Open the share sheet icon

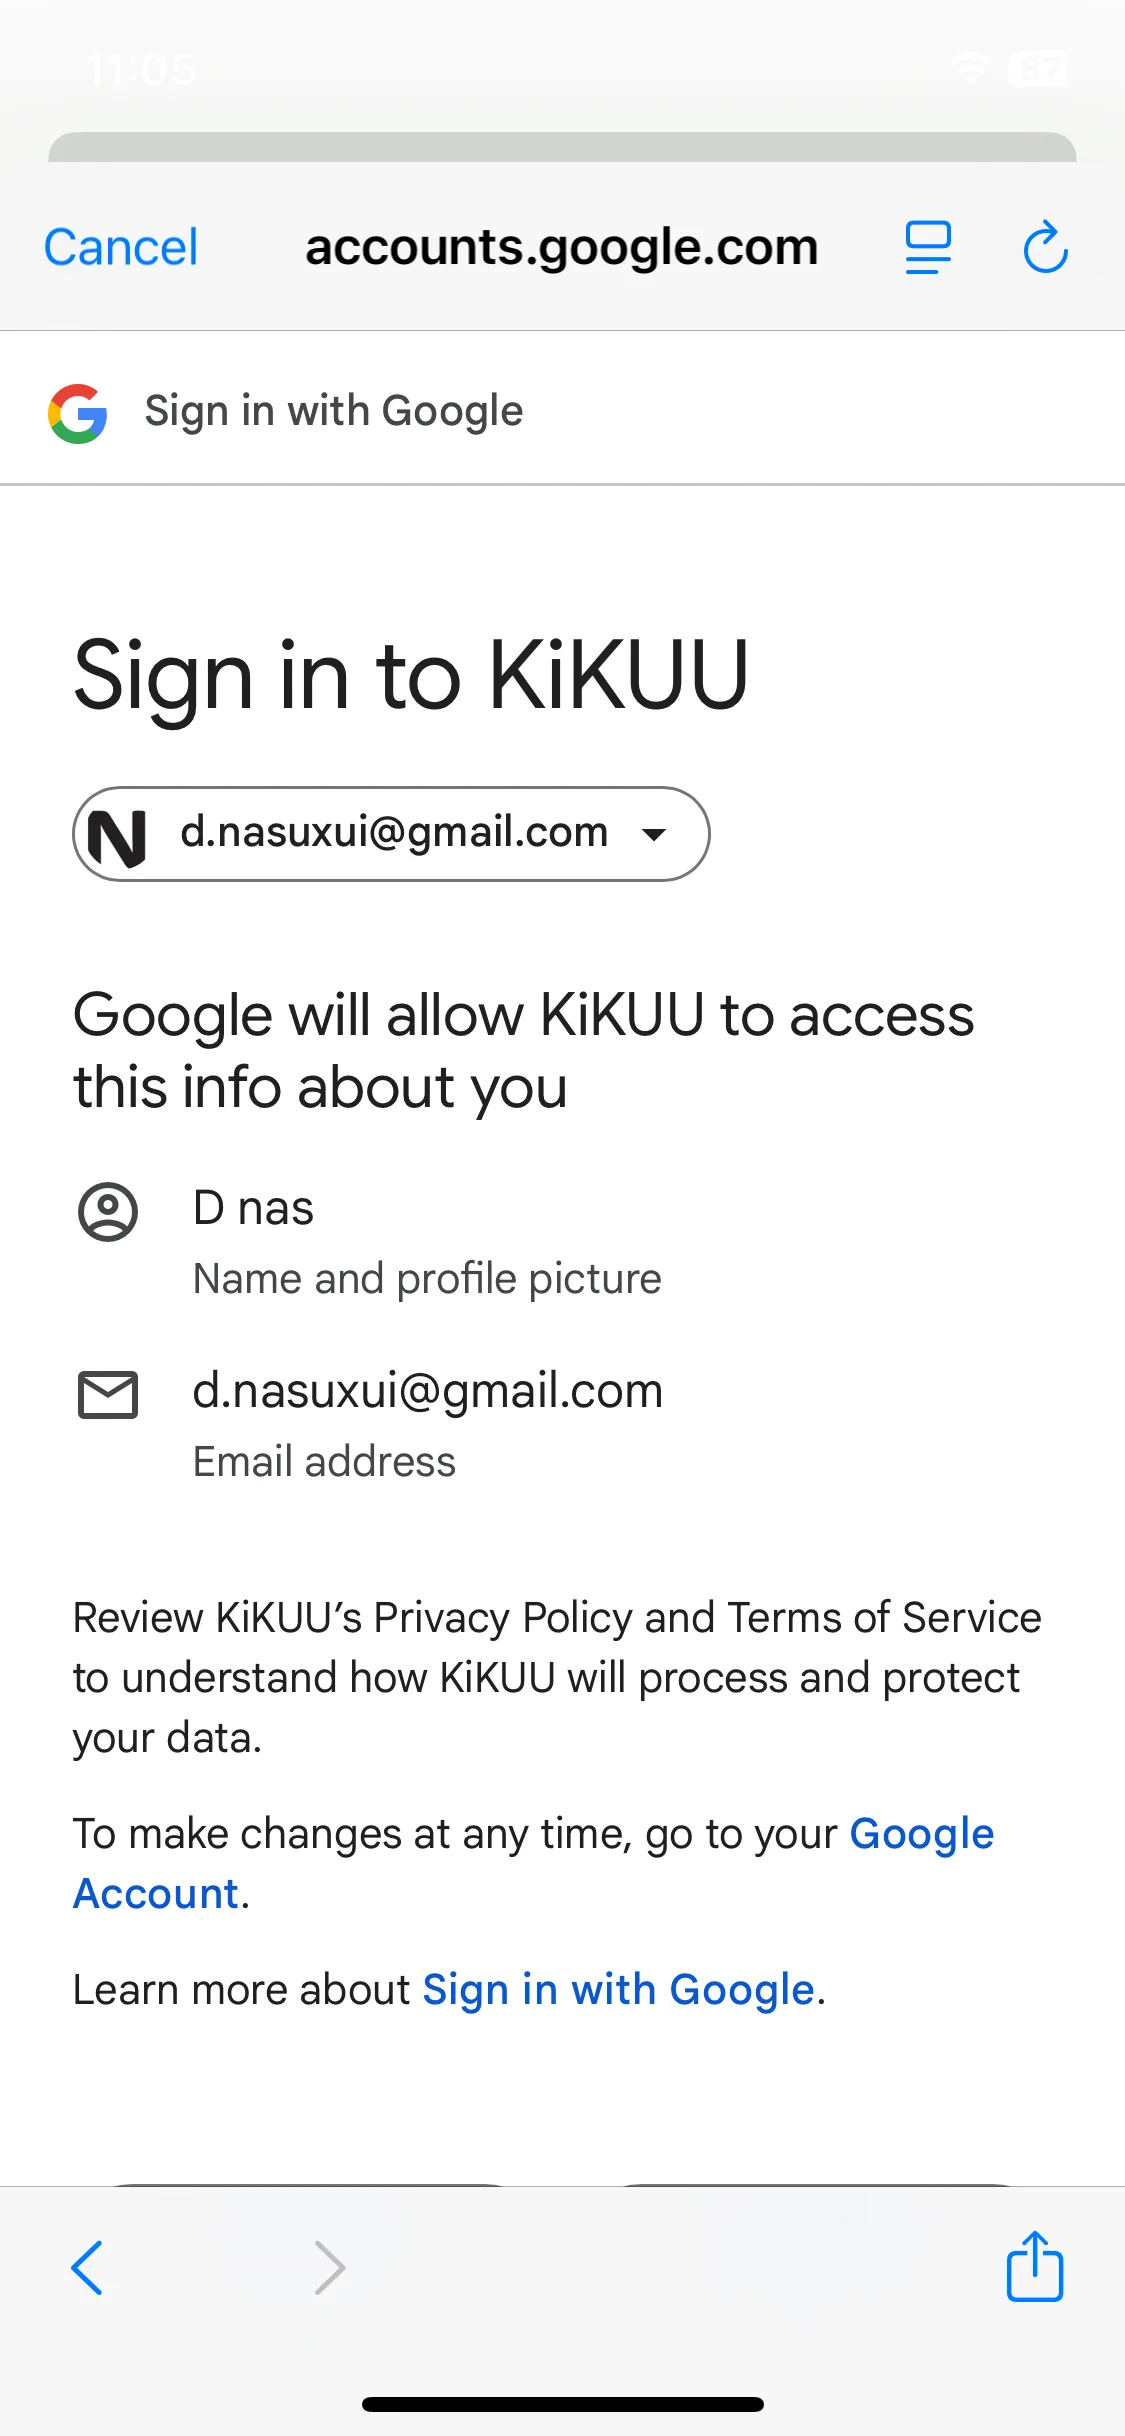(x=1034, y=2267)
